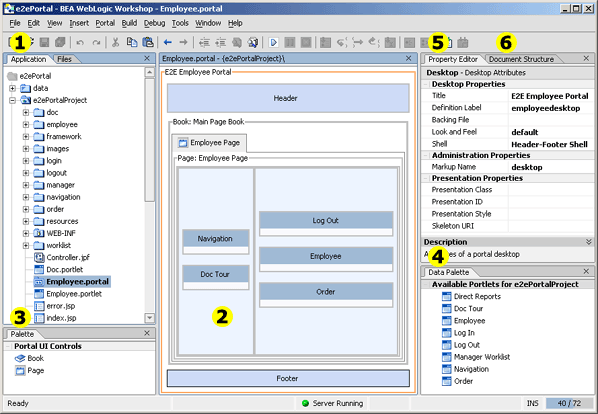Select the Employee Page tab in the book
598x414 pixels.
[209, 143]
